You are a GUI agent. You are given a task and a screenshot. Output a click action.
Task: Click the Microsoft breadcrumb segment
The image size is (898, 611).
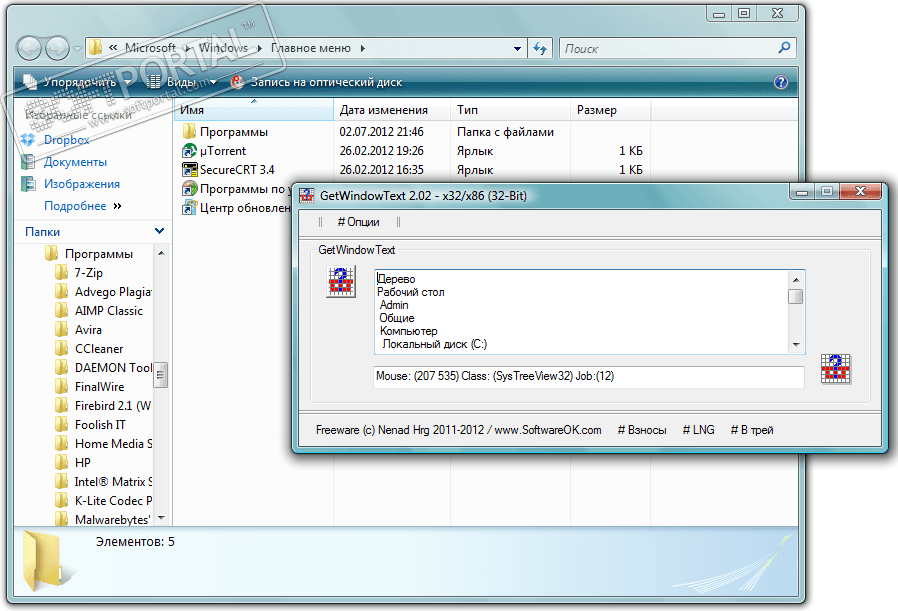(151, 48)
